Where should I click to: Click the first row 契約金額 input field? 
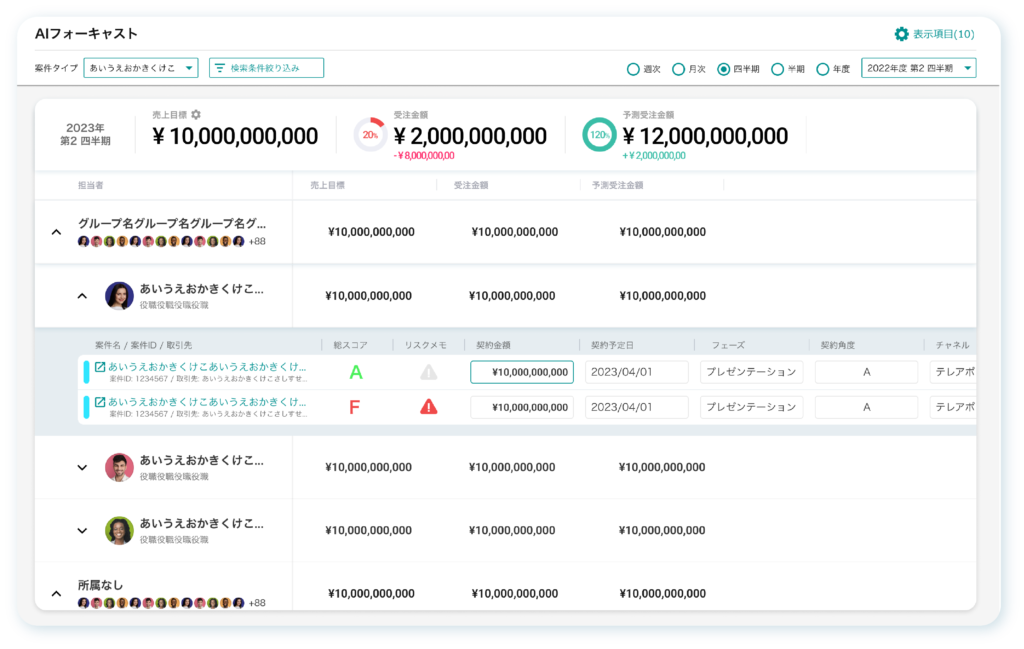pos(522,372)
